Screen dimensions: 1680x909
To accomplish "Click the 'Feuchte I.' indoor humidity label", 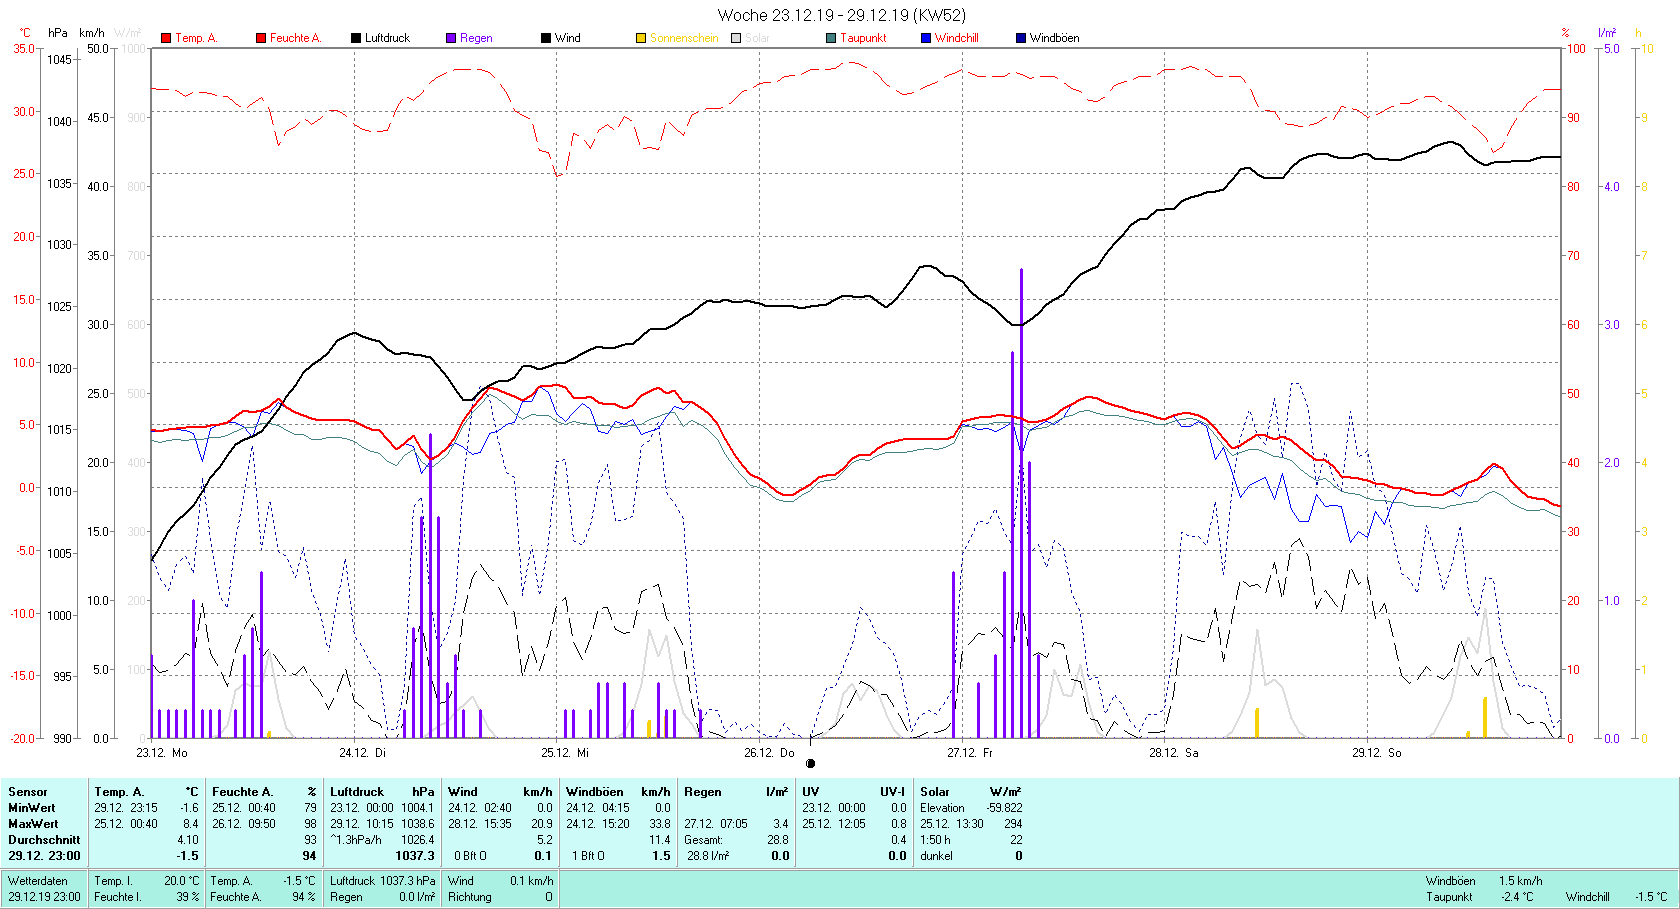I will click(x=117, y=897).
